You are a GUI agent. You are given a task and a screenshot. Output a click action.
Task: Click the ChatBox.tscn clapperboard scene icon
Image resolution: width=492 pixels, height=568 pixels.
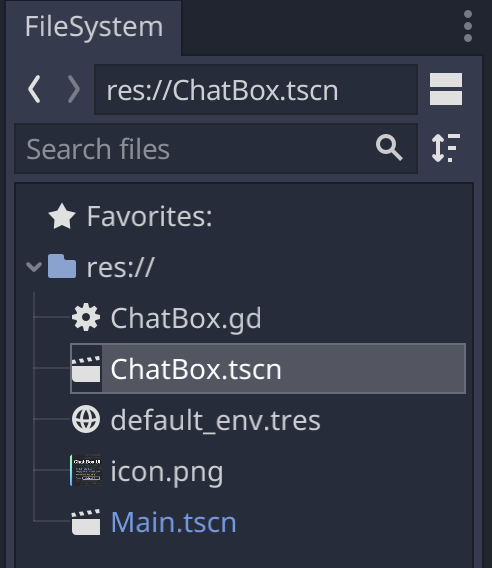pos(86,369)
